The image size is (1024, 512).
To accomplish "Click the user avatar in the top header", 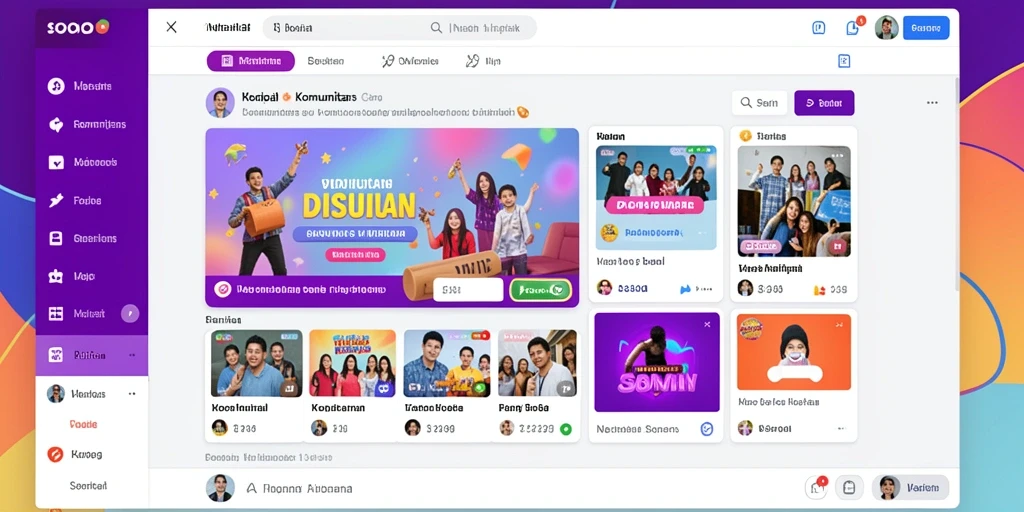I will click(x=886, y=27).
